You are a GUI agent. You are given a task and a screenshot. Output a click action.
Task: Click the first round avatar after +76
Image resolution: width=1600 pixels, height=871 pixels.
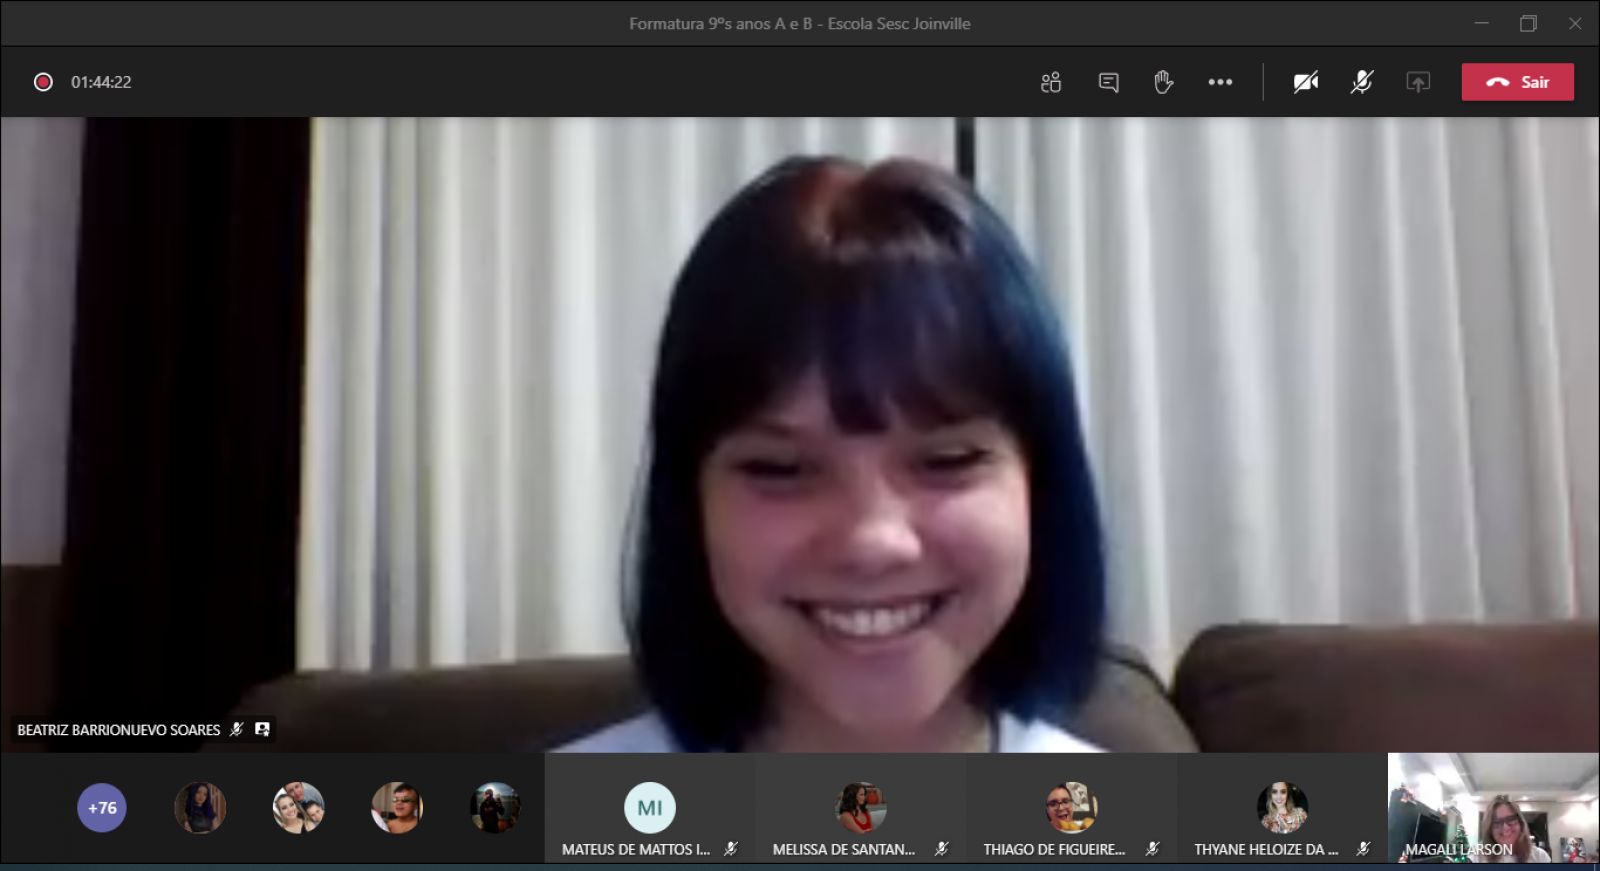[x=200, y=808]
